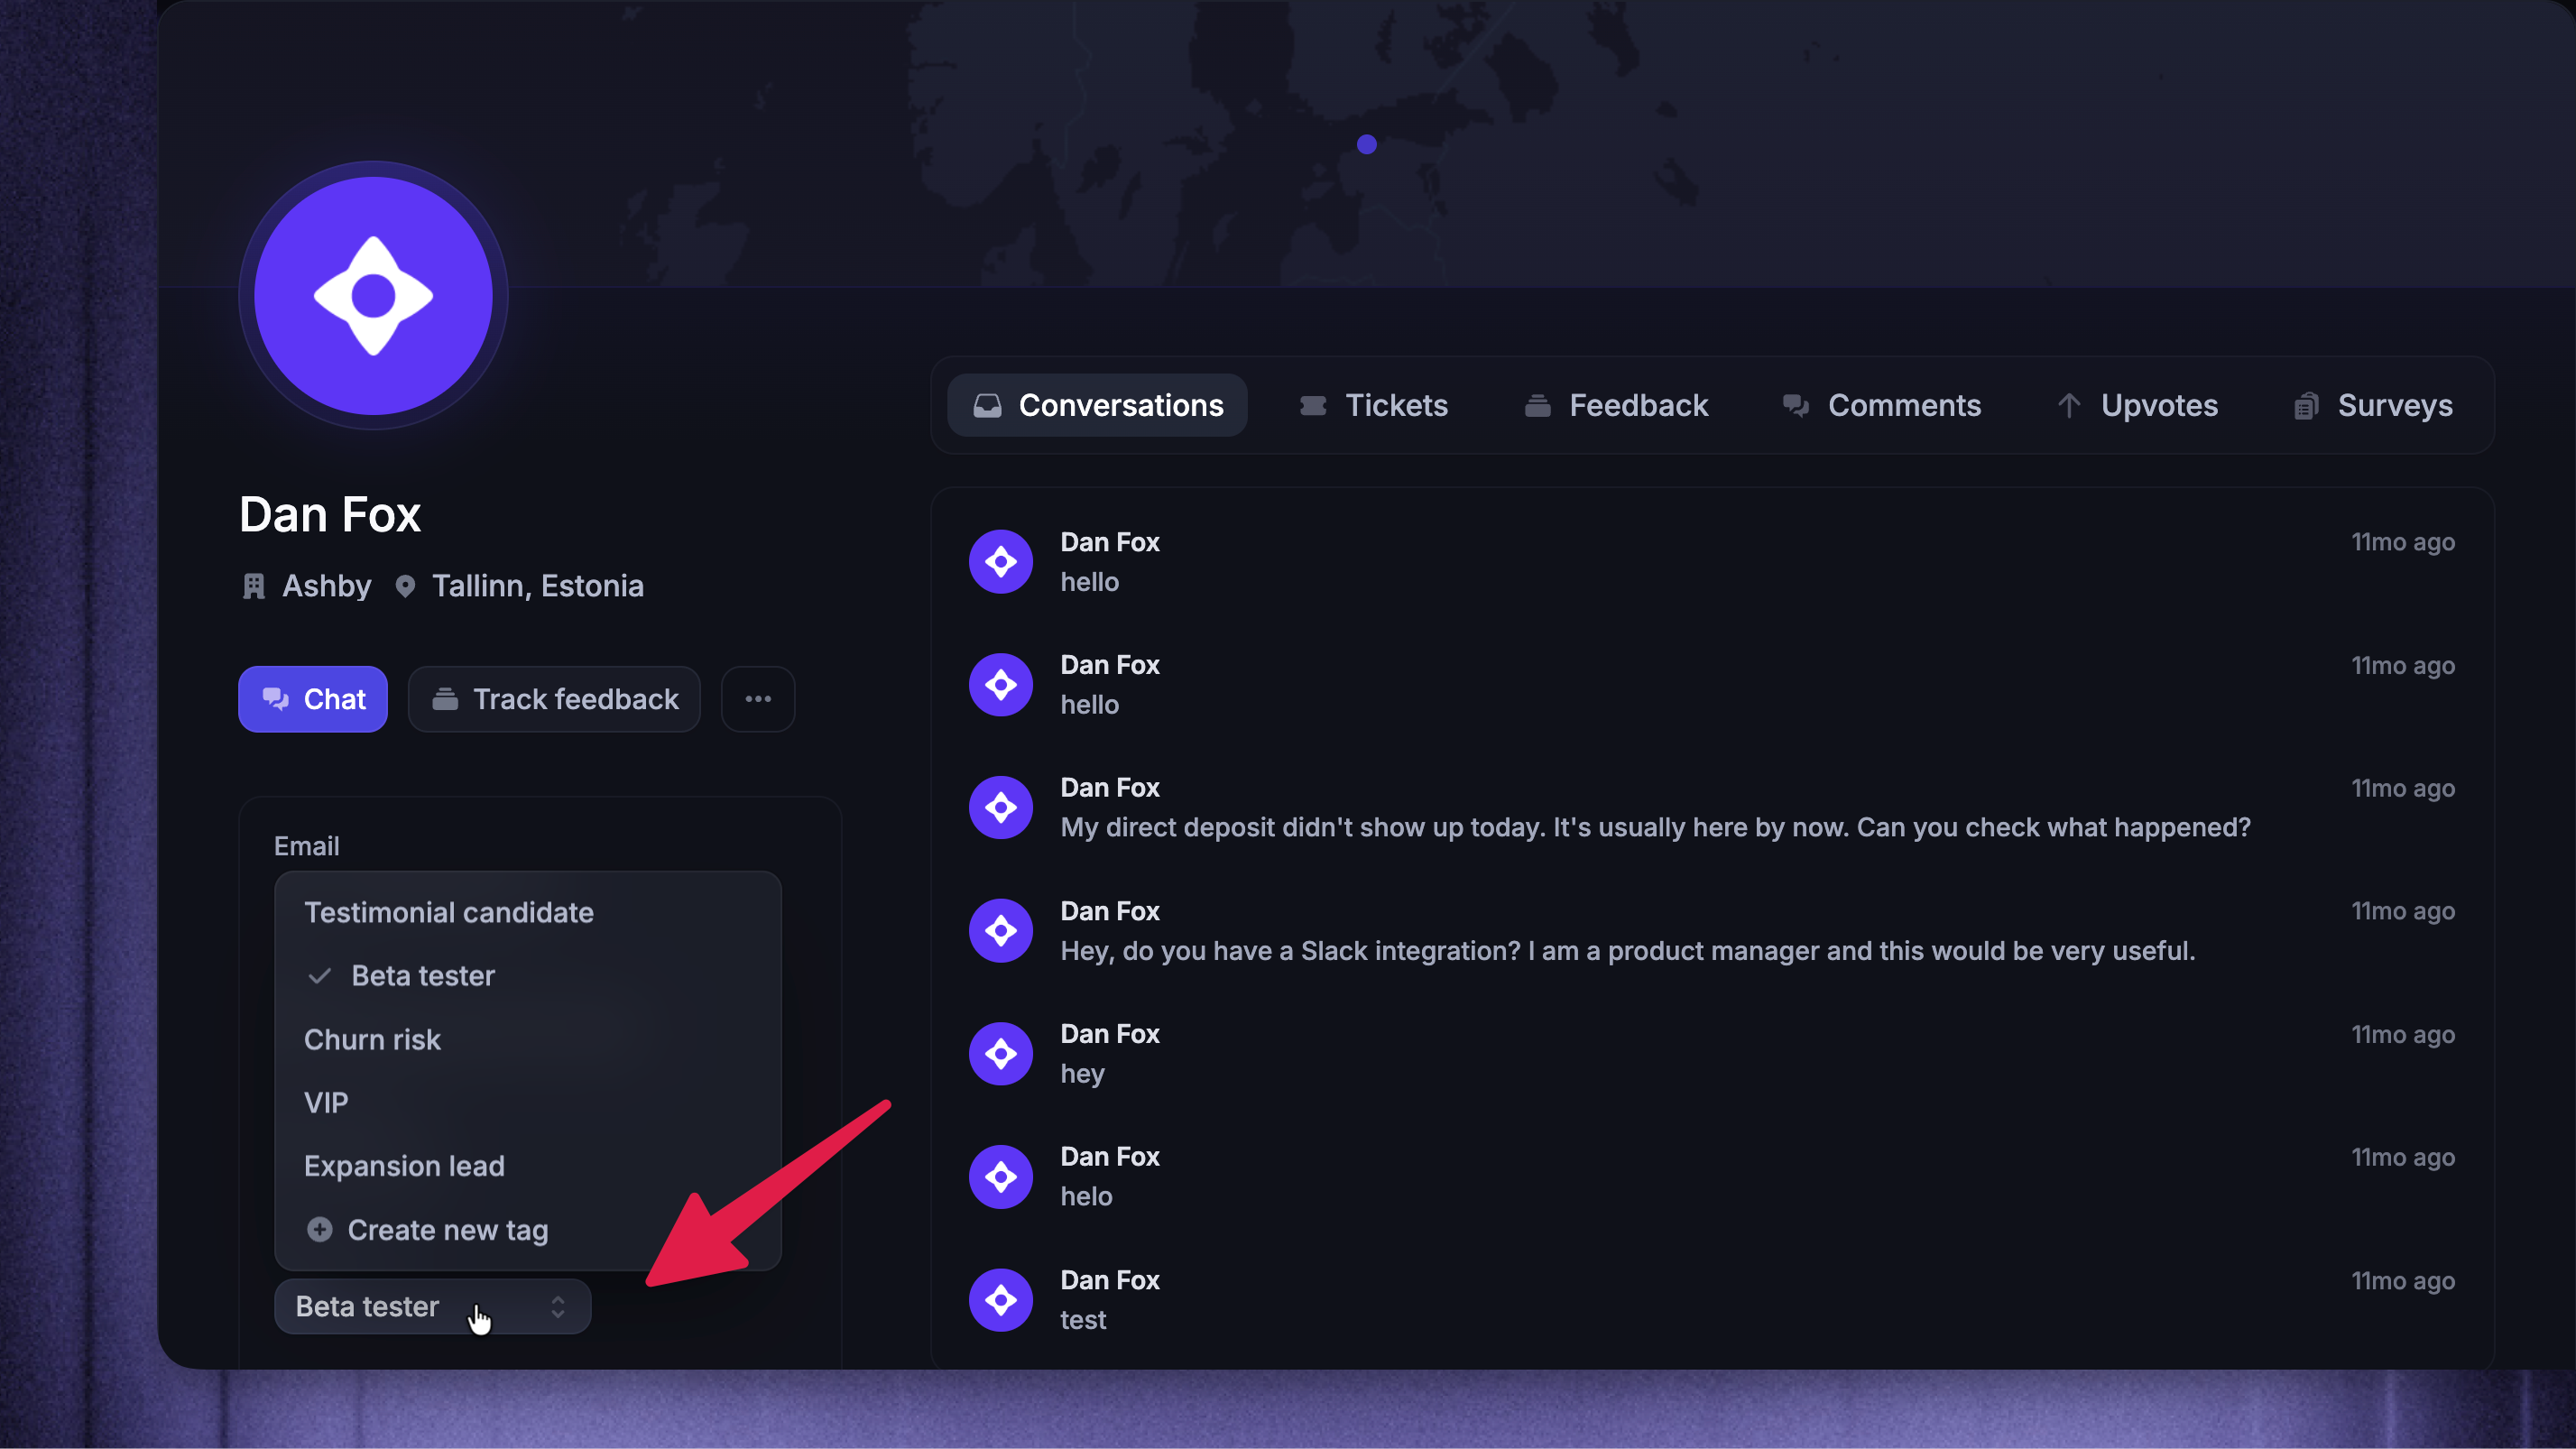Open the three-dots more options button

758,699
